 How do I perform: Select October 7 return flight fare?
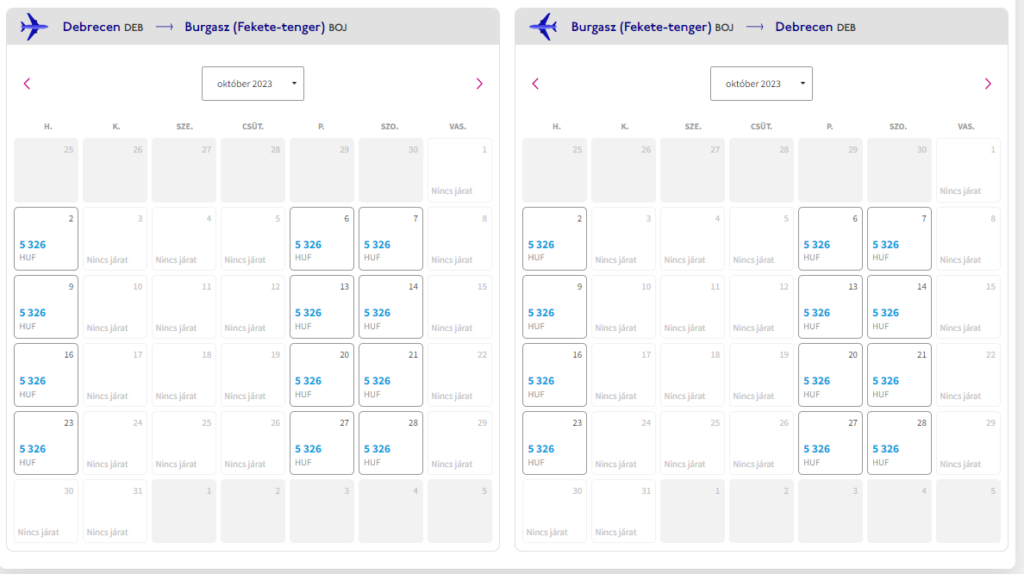(x=899, y=239)
